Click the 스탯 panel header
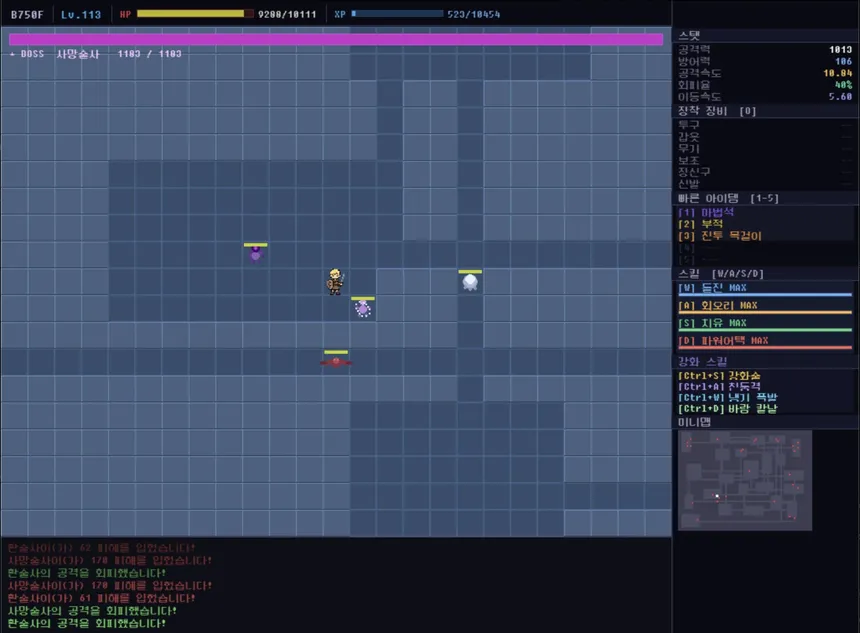Viewport: 860px width, 633px height. [689, 36]
